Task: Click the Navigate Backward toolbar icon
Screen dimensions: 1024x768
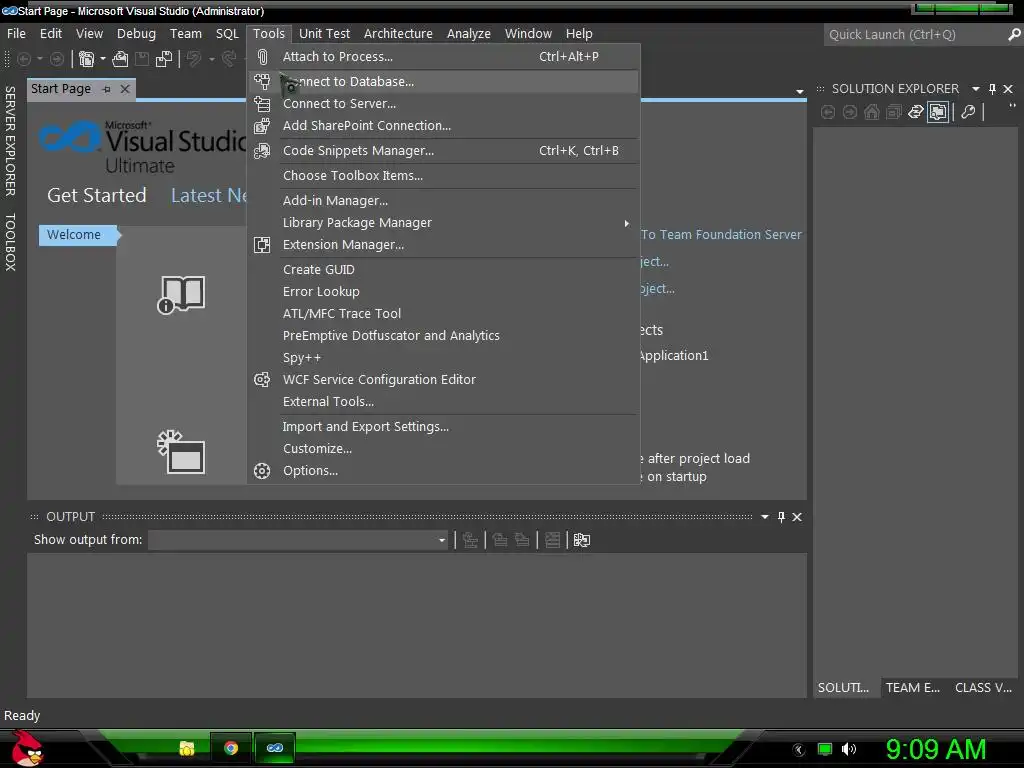Action: (24, 59)
